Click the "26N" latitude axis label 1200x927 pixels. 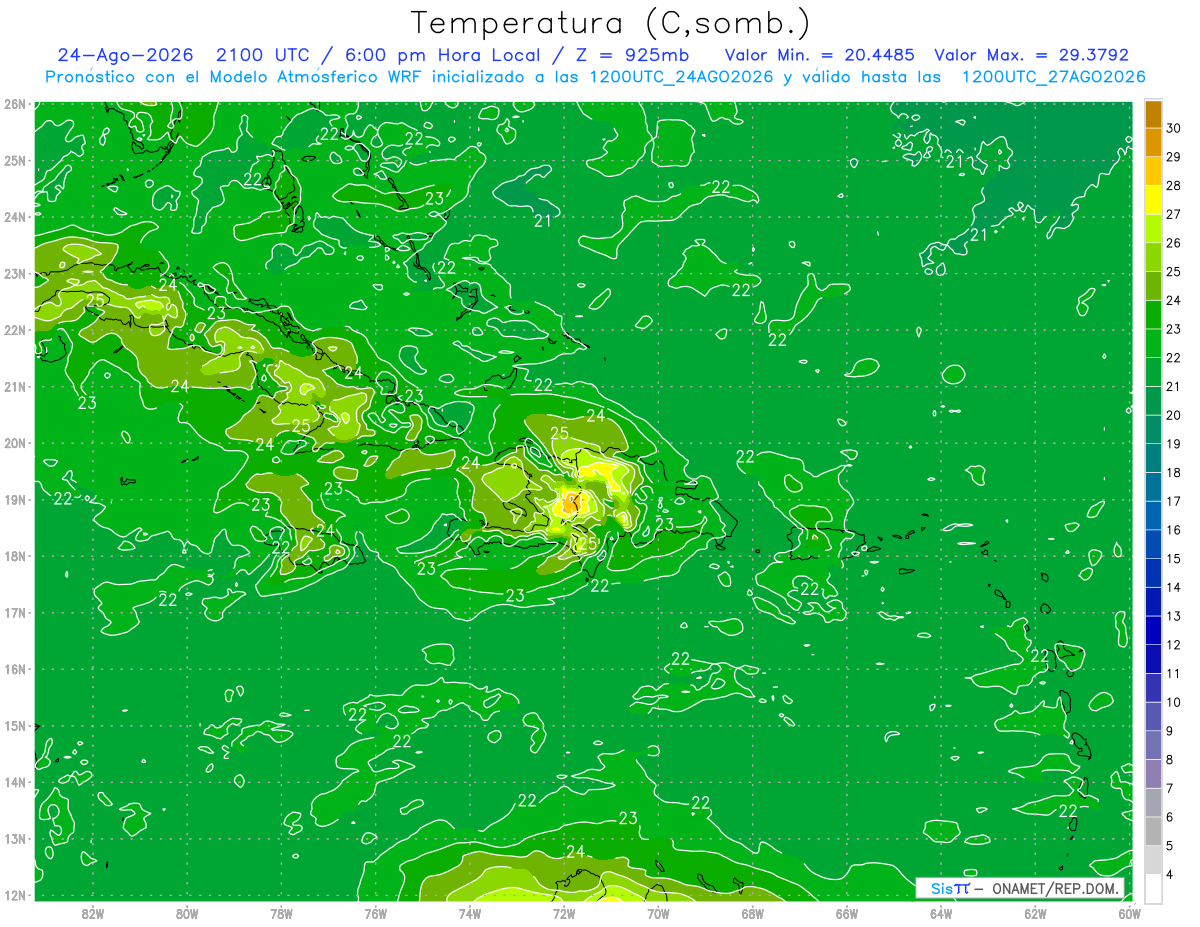tap(15, 104)
